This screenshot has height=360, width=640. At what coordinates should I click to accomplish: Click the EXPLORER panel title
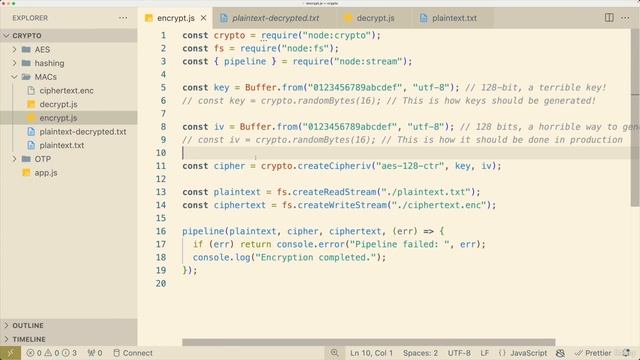pos(30,18)
